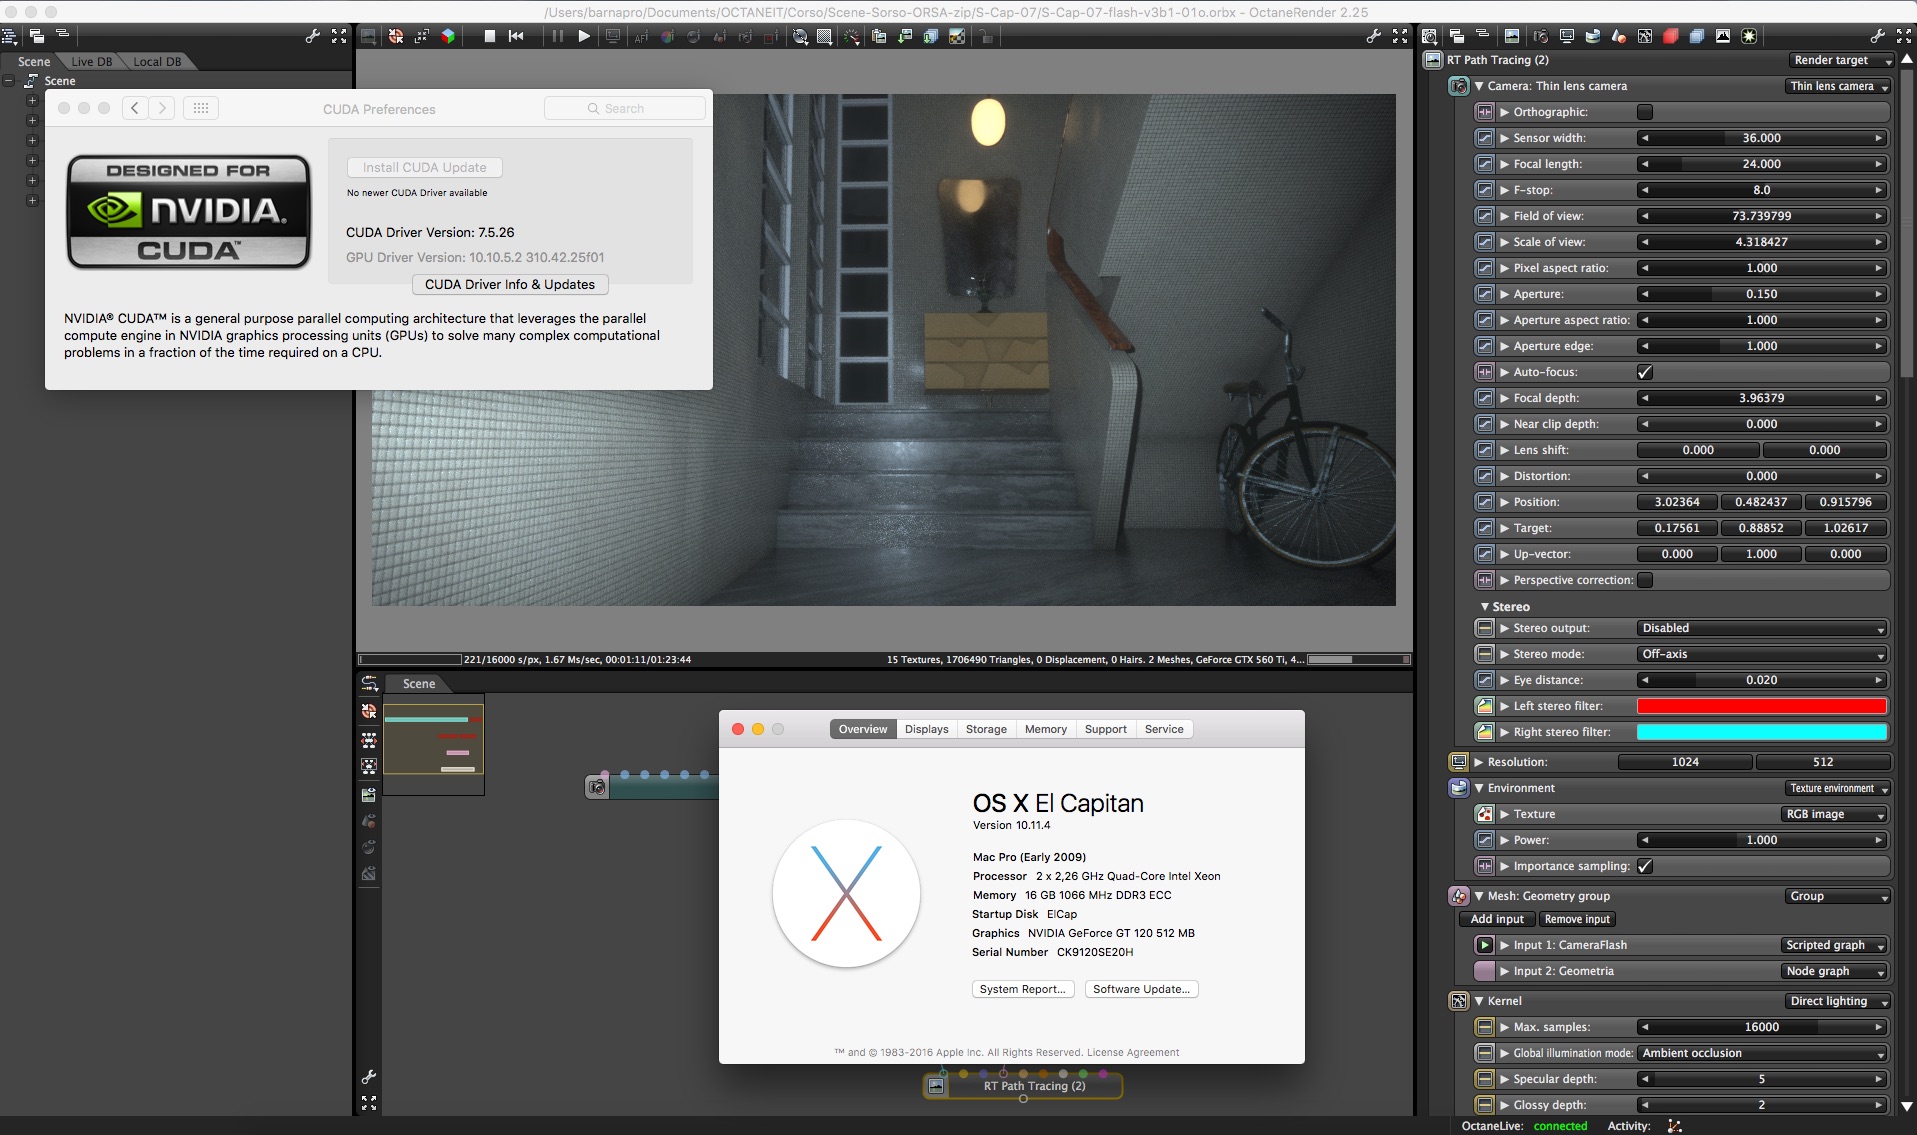The width and height of the screenshot is (1917, 1135).
Task: Open the Direct lighting kernel dropdown
Action: point(1839,1001)
